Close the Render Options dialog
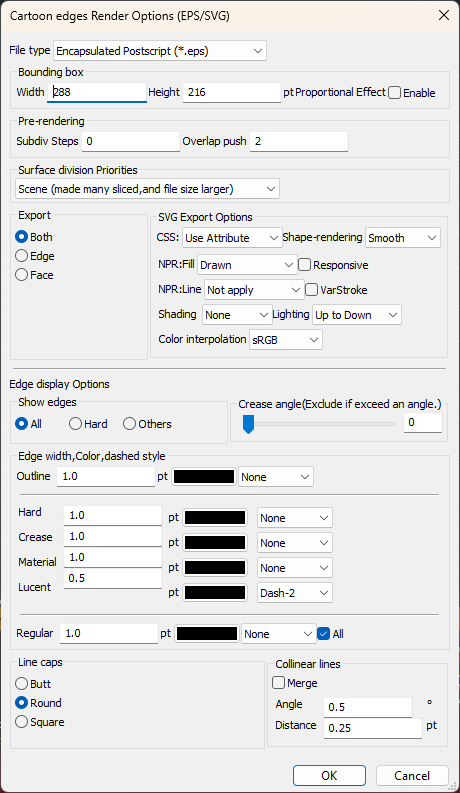Screen dimensions: 460x793 [444, 15]
